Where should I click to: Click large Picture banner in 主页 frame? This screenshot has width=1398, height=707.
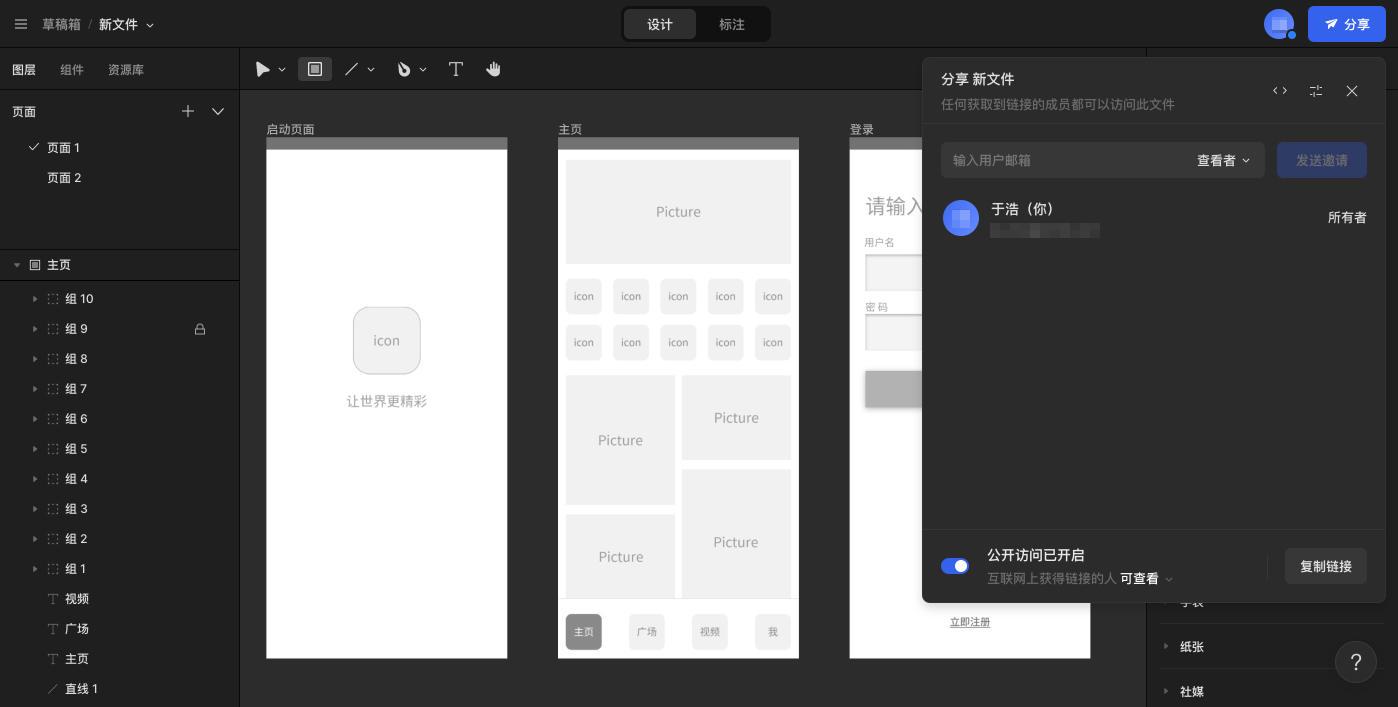(x=678, y=212)
